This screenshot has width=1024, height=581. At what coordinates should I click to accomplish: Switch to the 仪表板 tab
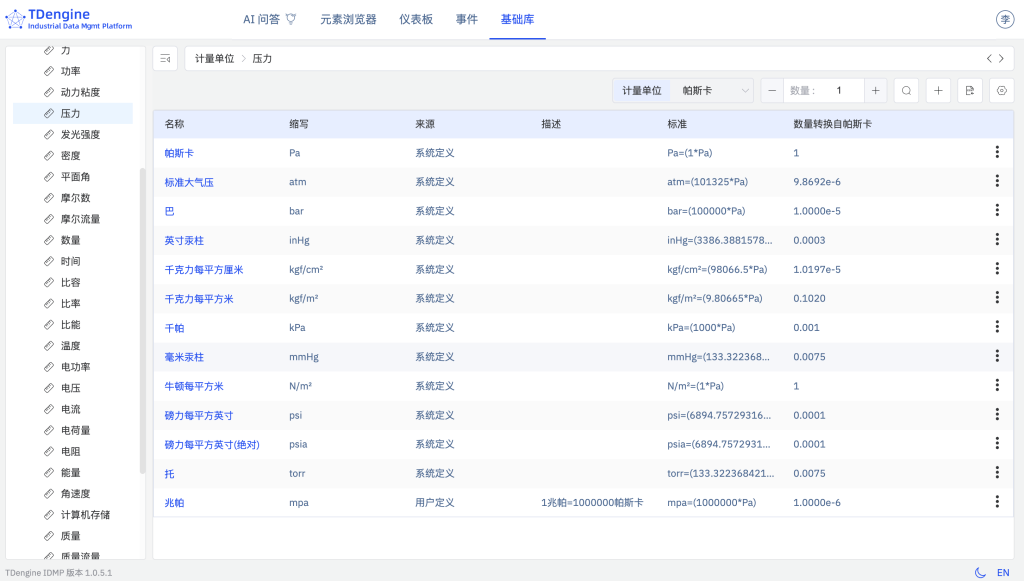tap(417, 18)
